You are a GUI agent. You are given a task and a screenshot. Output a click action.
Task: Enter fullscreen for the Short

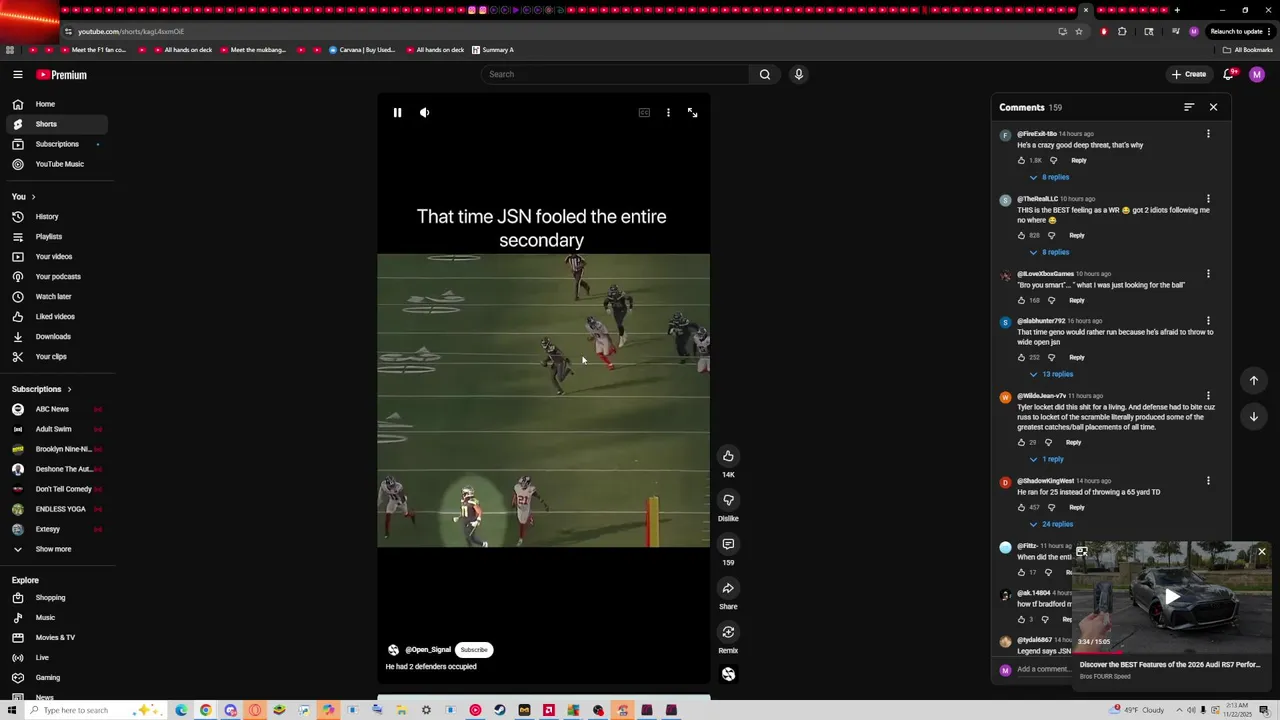(692, 113)
